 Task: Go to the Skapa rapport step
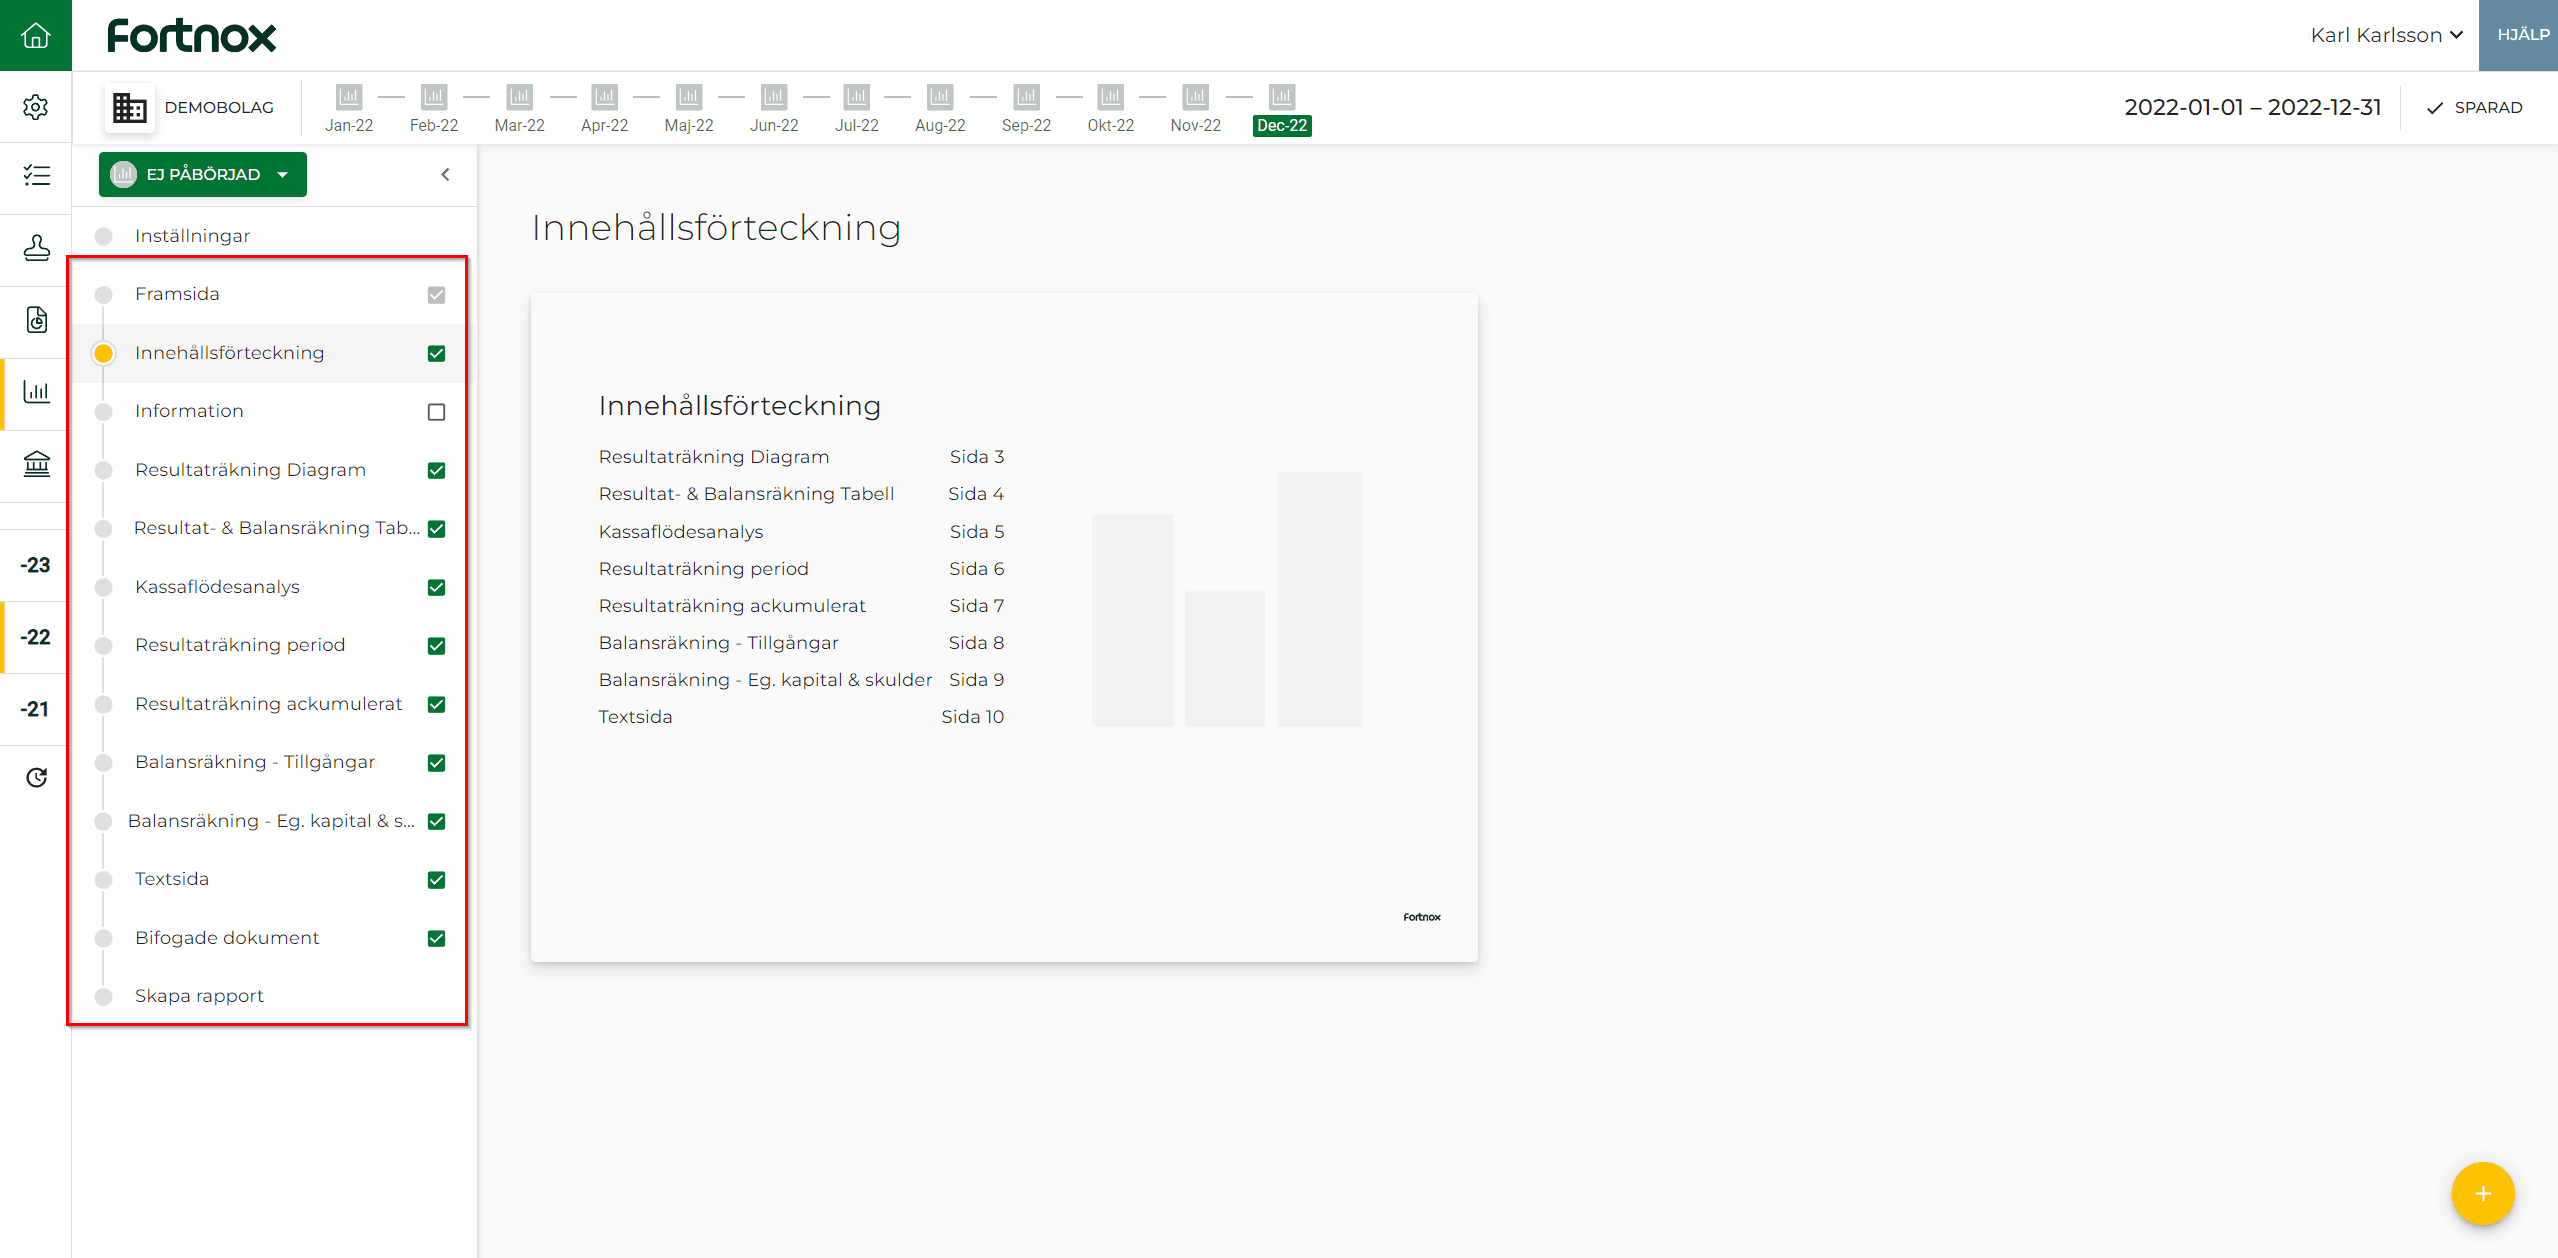coord(199,996)
